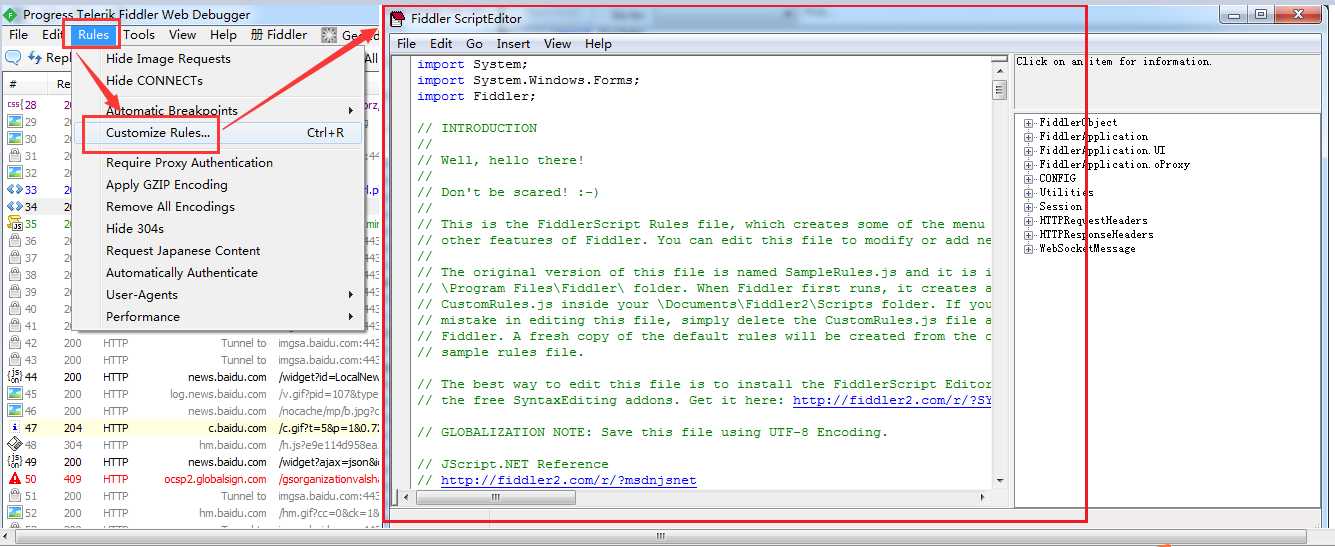Viewport: 1335px width, 547px height.
Task: Open ScriptEditor Edit menu
Action: (441, 44)
